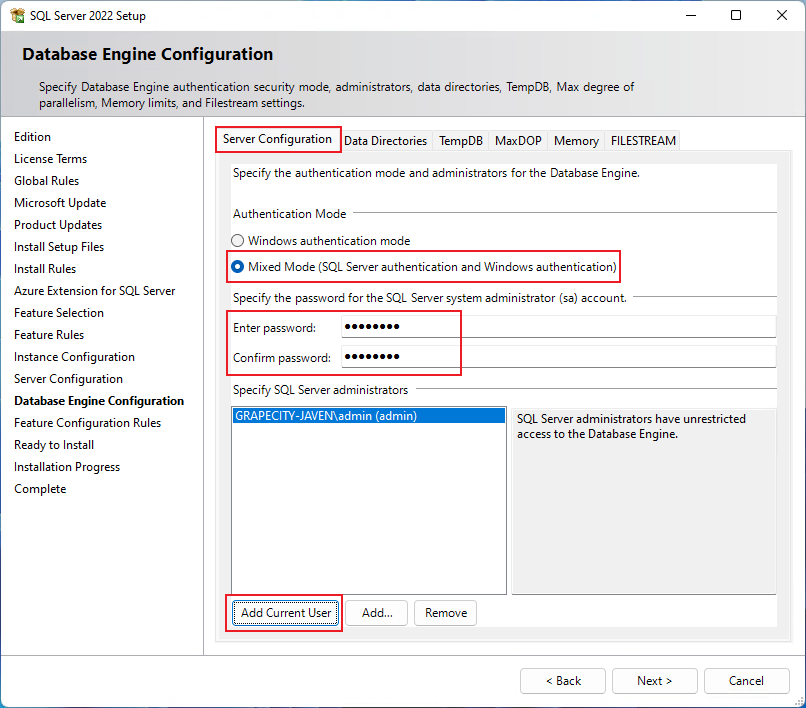Viewport: 806px width, 708px height.
Task: Switch to the MaxDOP tab
Action: point(518,141)
